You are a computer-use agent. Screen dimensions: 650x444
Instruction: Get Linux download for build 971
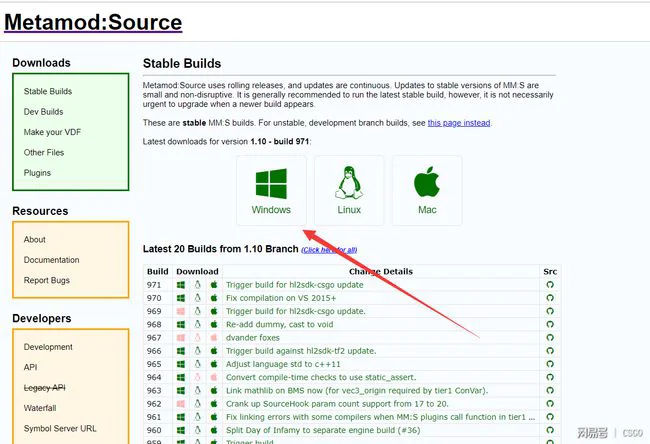coord(197,285)
